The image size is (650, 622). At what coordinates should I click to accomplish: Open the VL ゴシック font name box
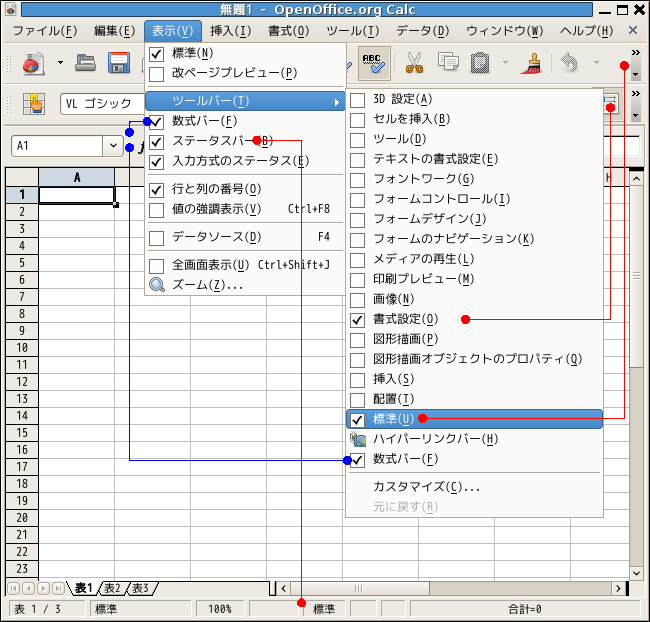click(102, 104)
